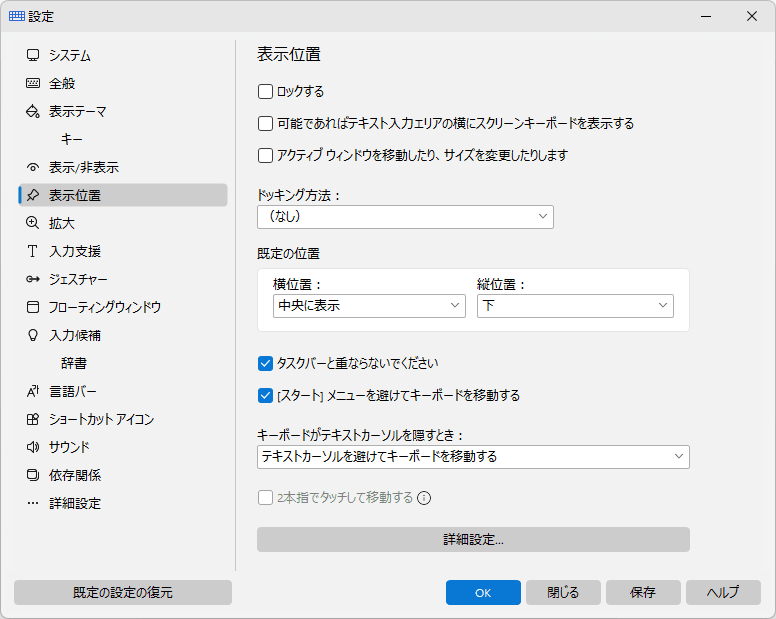Click the gesture arrow icon beside ジェスチャー
This screenshot has width=776, height=619.
click(x=33, y=279)
